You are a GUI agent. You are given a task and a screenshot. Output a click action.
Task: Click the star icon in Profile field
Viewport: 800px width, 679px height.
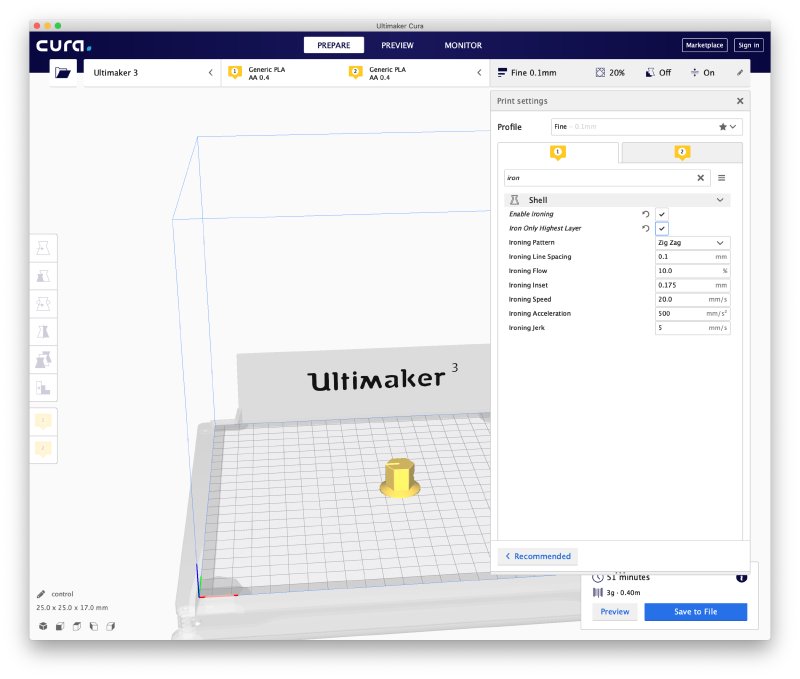coord(723,127)
